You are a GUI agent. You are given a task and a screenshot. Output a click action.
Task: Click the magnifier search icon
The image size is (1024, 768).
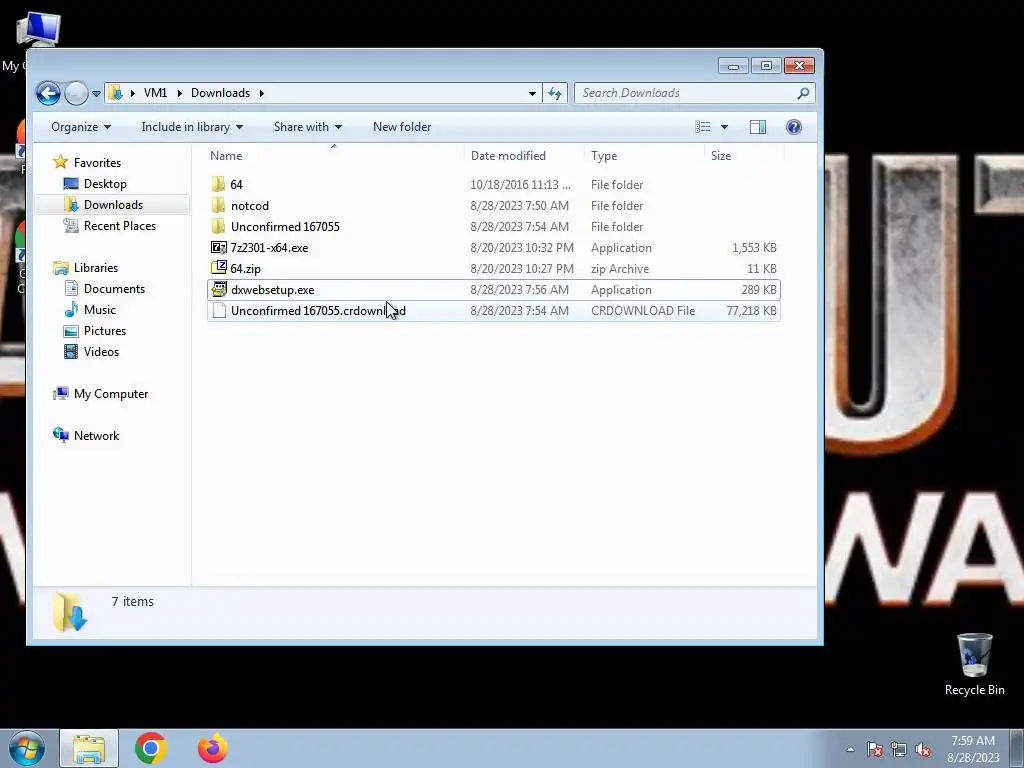tap(803, 93)
